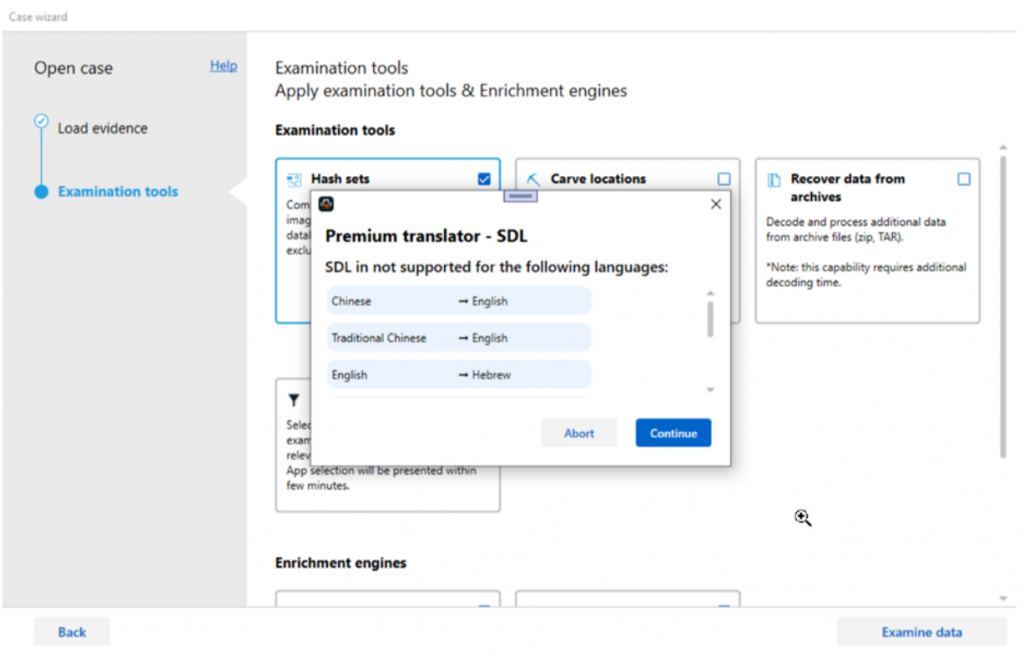This screenshot has height=658, width=1024.
Task: Click the language list scroll up arrow
Action: pyautogui.click(x=711, y=294)
